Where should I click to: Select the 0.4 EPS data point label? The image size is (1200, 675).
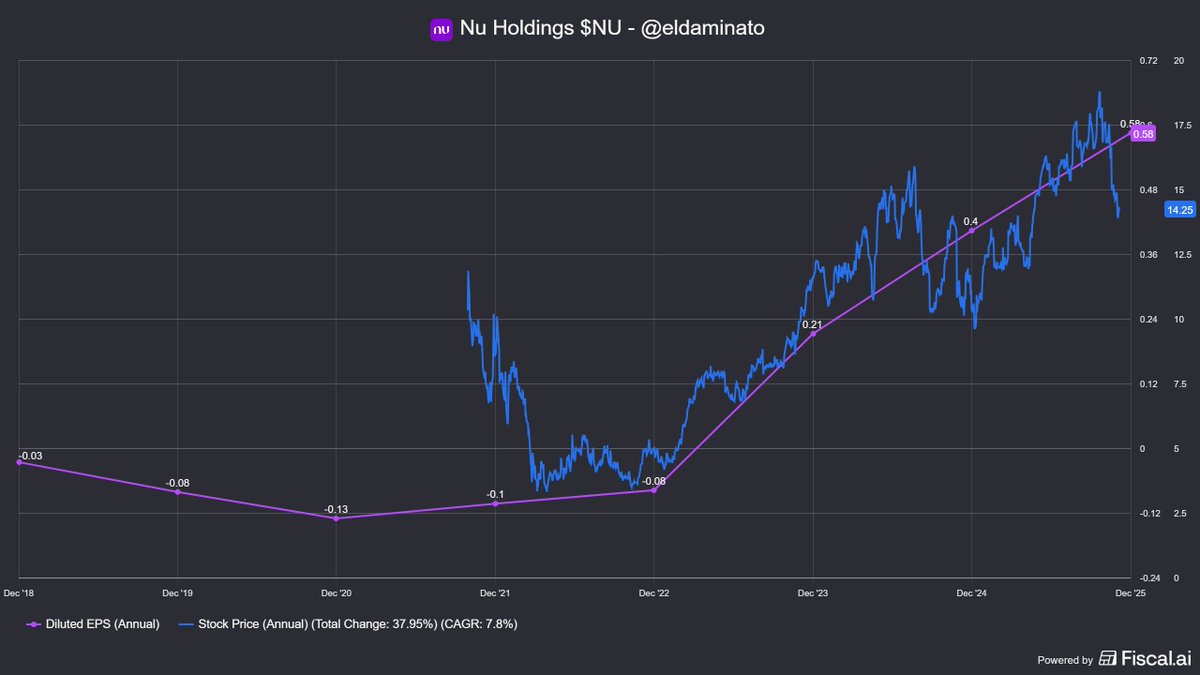click(x=970, y=221)
